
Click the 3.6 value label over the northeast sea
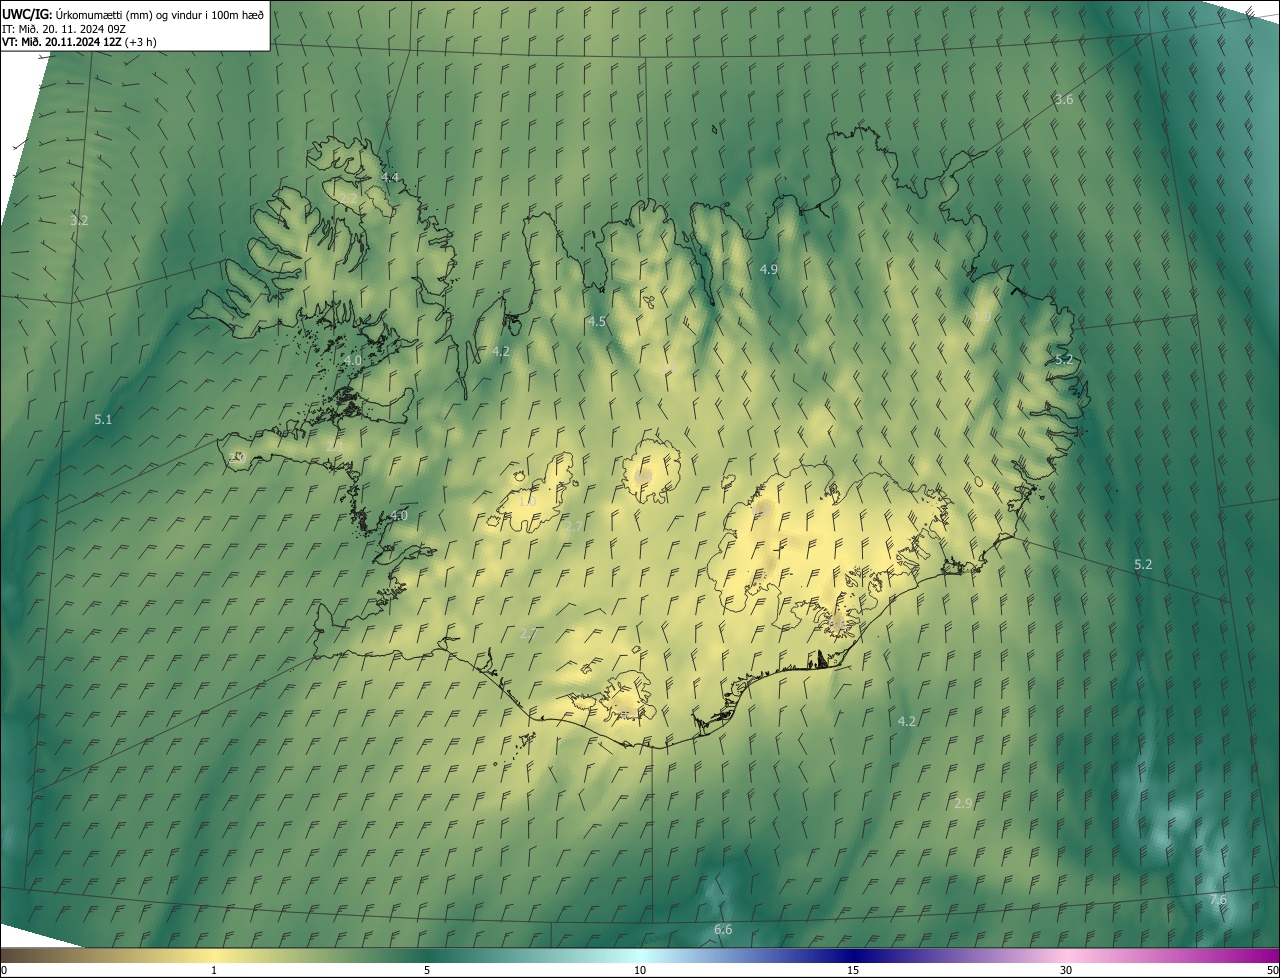click(1064, 99)
